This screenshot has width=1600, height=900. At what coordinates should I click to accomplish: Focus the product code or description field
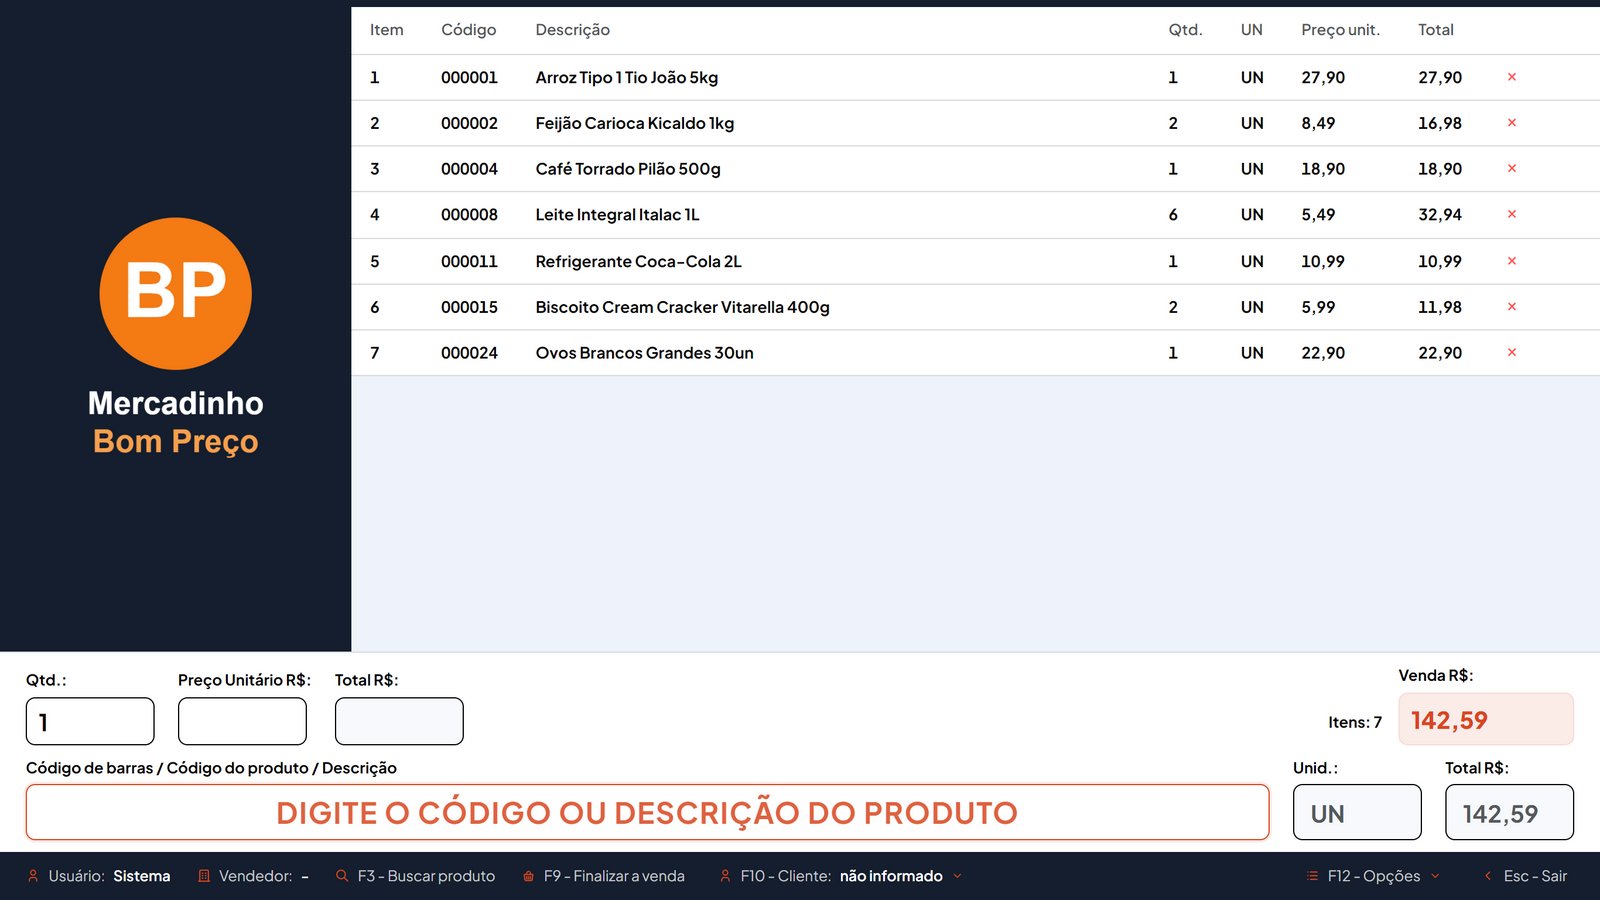click(x=647, y=812)
